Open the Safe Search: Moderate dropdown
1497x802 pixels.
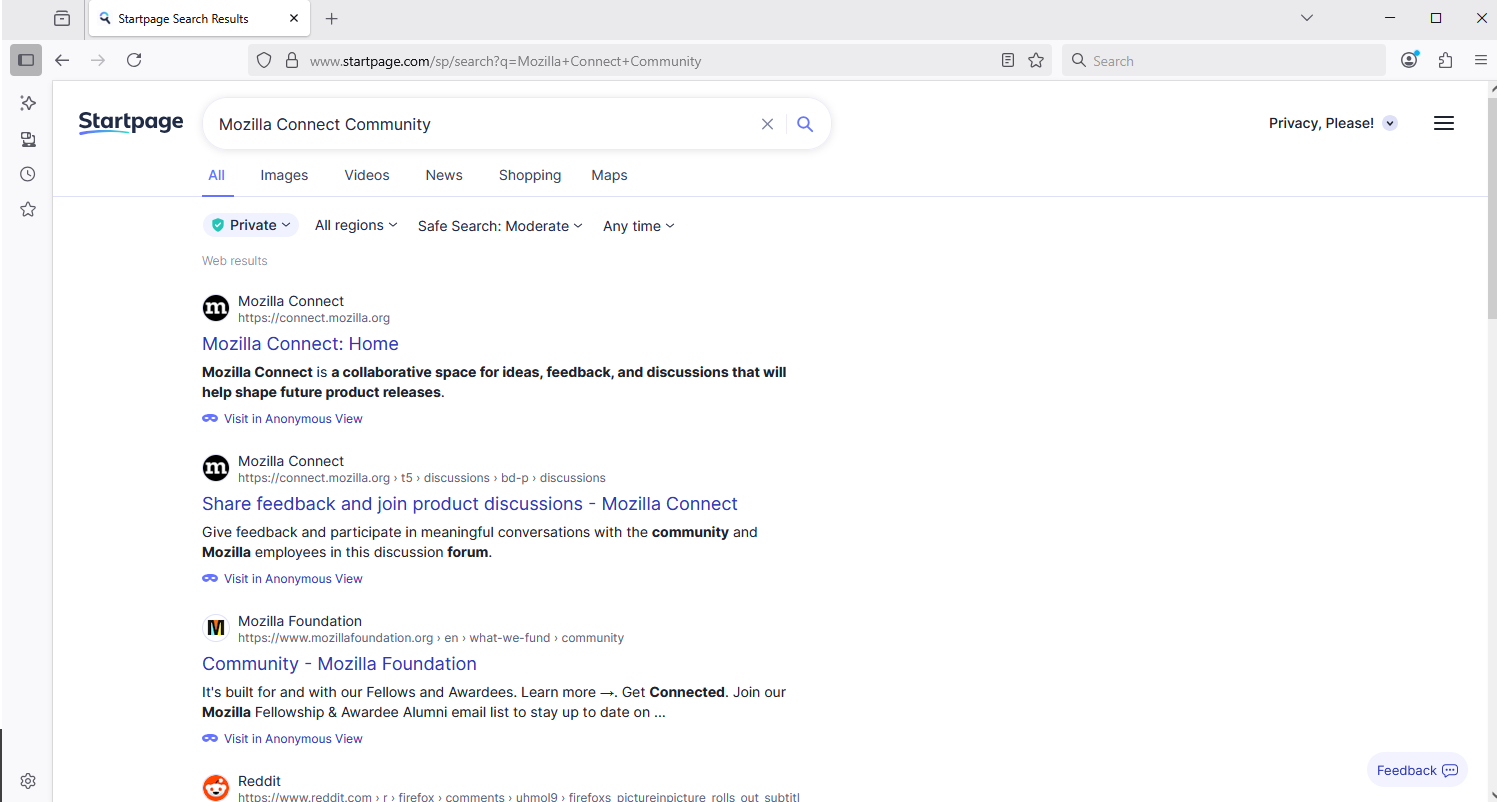point(500,226)
